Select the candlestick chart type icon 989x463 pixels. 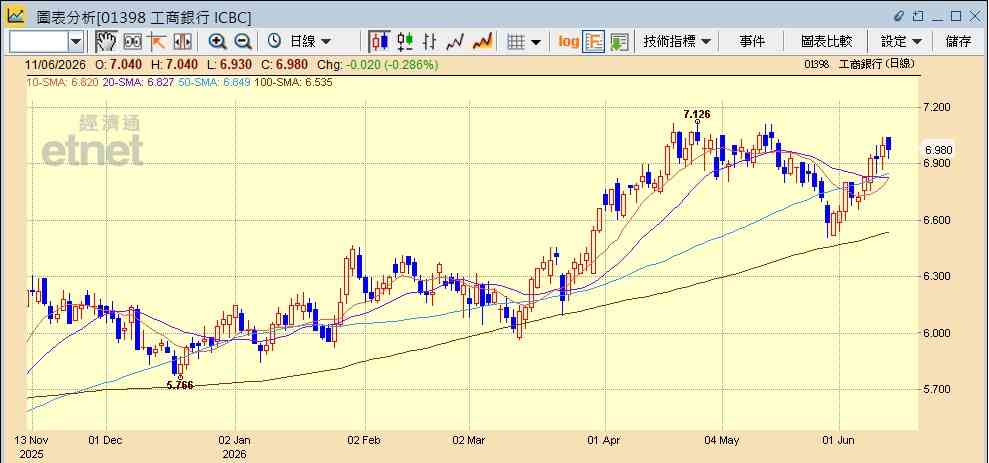pyautogui.click(x=379, y=42)
